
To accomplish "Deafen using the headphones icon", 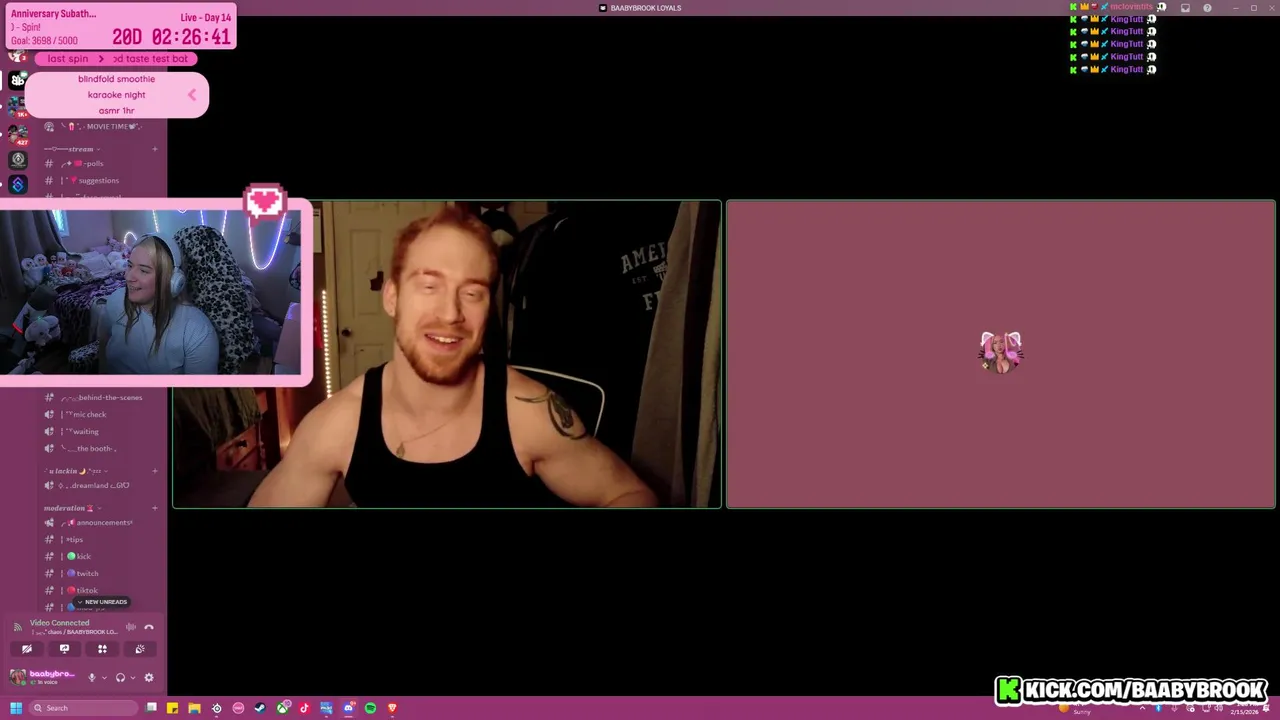I will coord(120,677).
